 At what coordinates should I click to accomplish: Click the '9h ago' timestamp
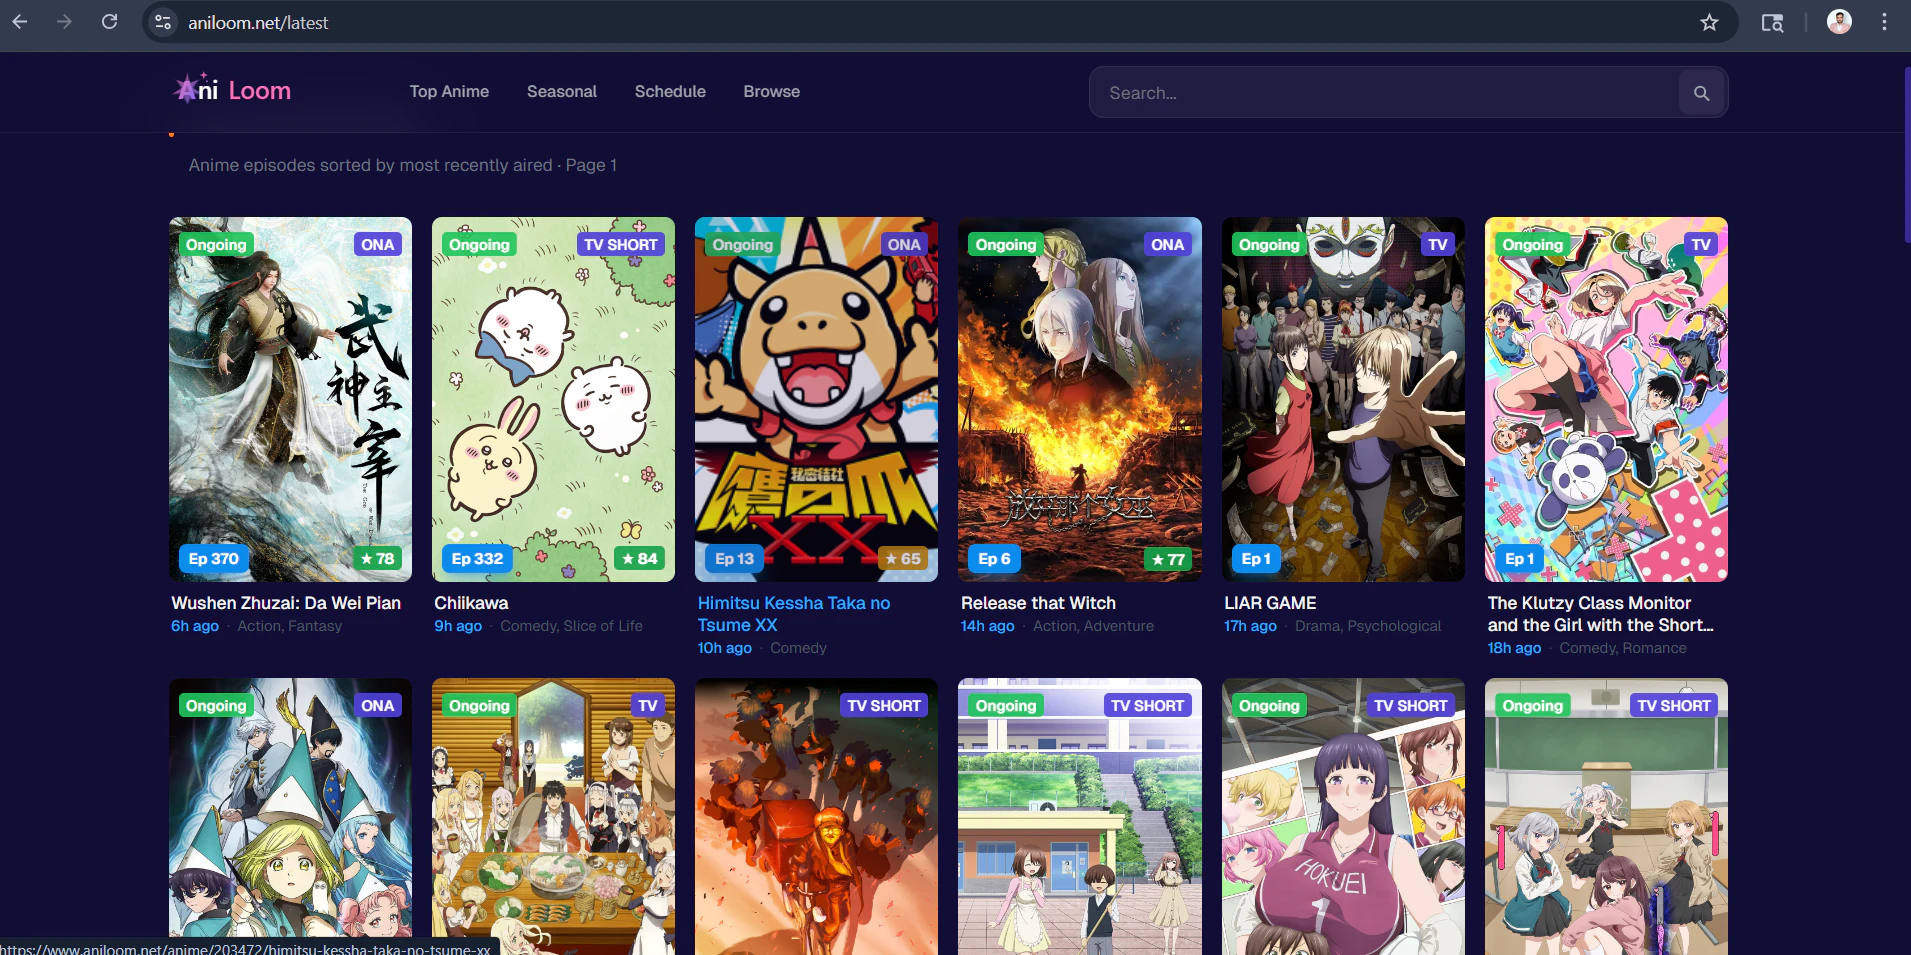click(x=458, y=626)
